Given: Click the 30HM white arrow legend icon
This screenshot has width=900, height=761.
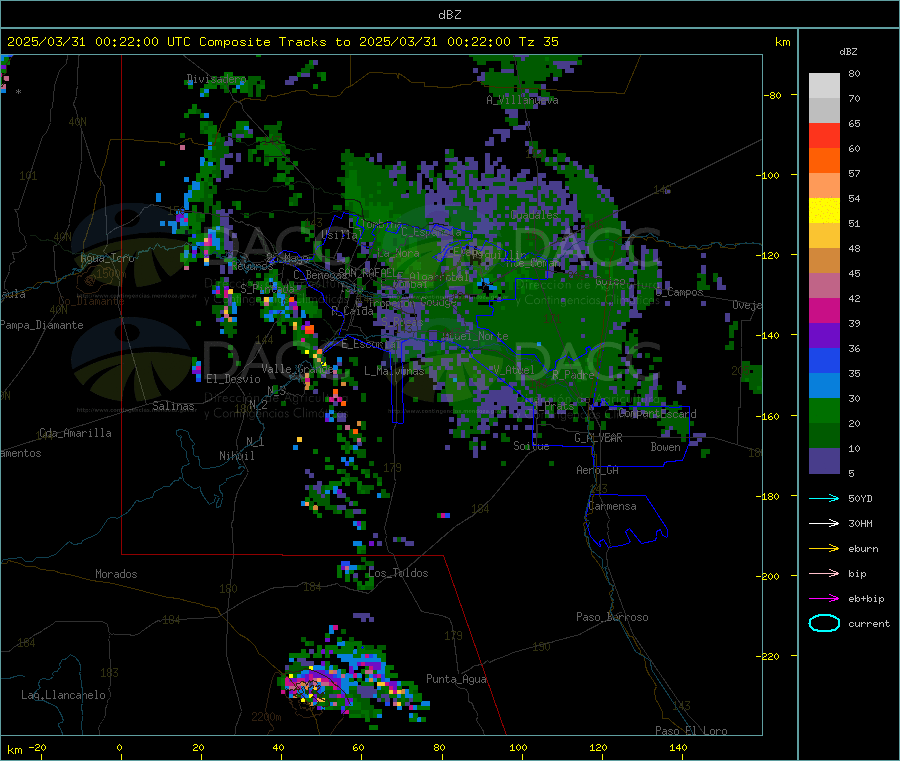Looking at the screenshot, I should [824, 523].
